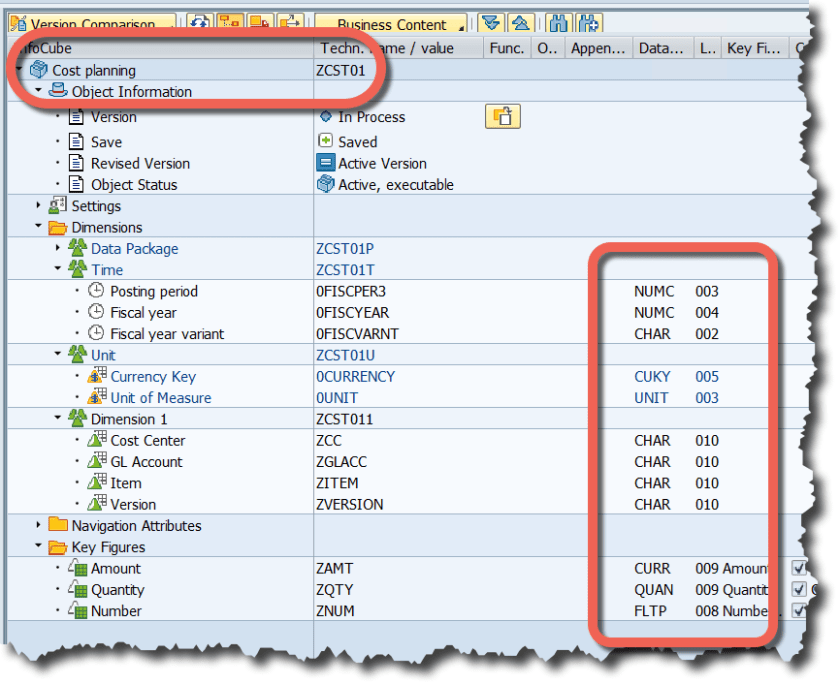
Task: Click the Collapse All Nodes toolbar icon
Action: pos(519,23)
